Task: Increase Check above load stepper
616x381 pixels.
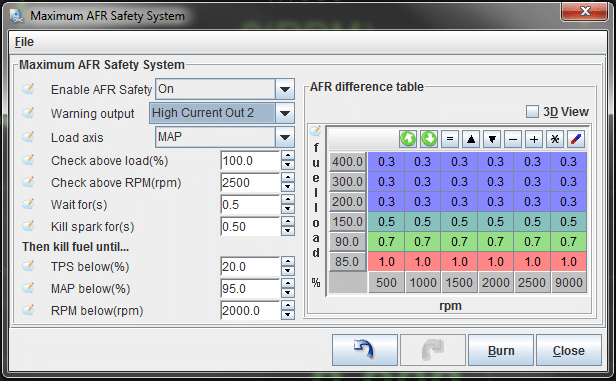Action: click(288, 156)
